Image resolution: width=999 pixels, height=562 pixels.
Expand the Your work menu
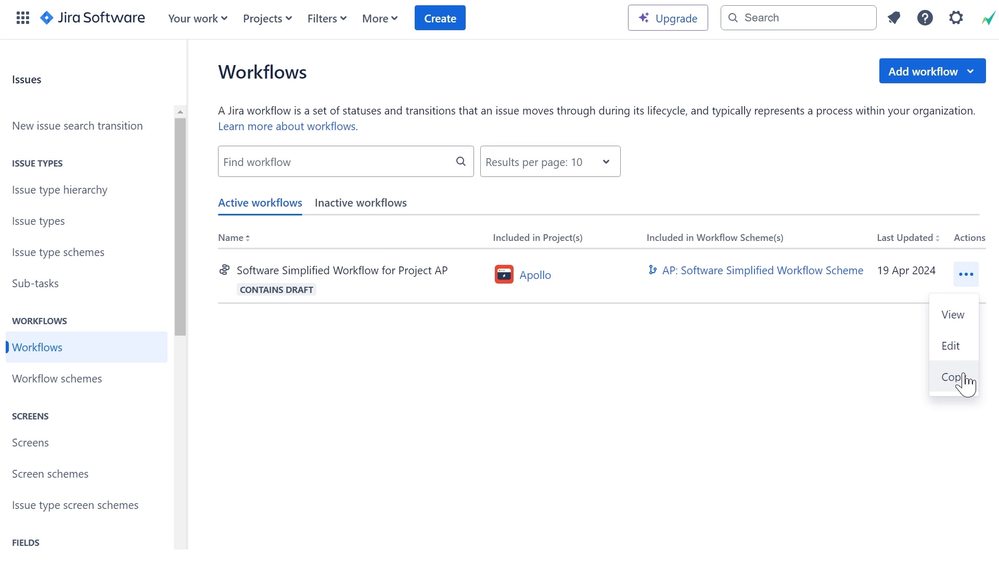pyautogui.click(x=198, y=18)
